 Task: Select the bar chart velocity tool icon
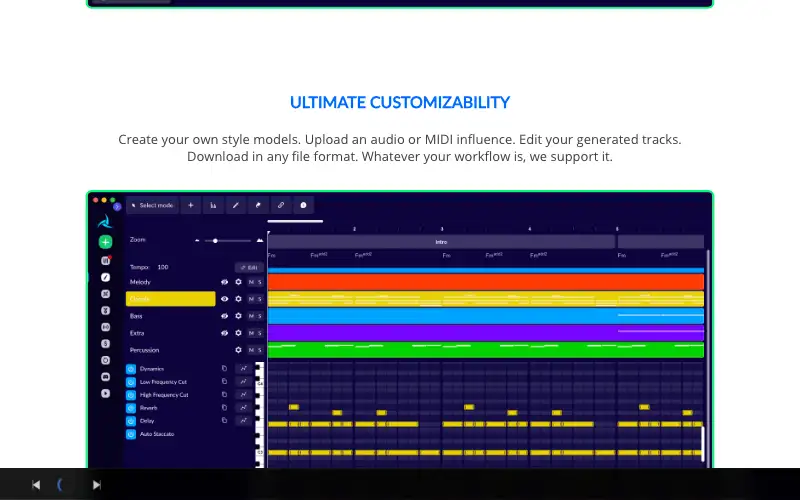coord(213,205)
